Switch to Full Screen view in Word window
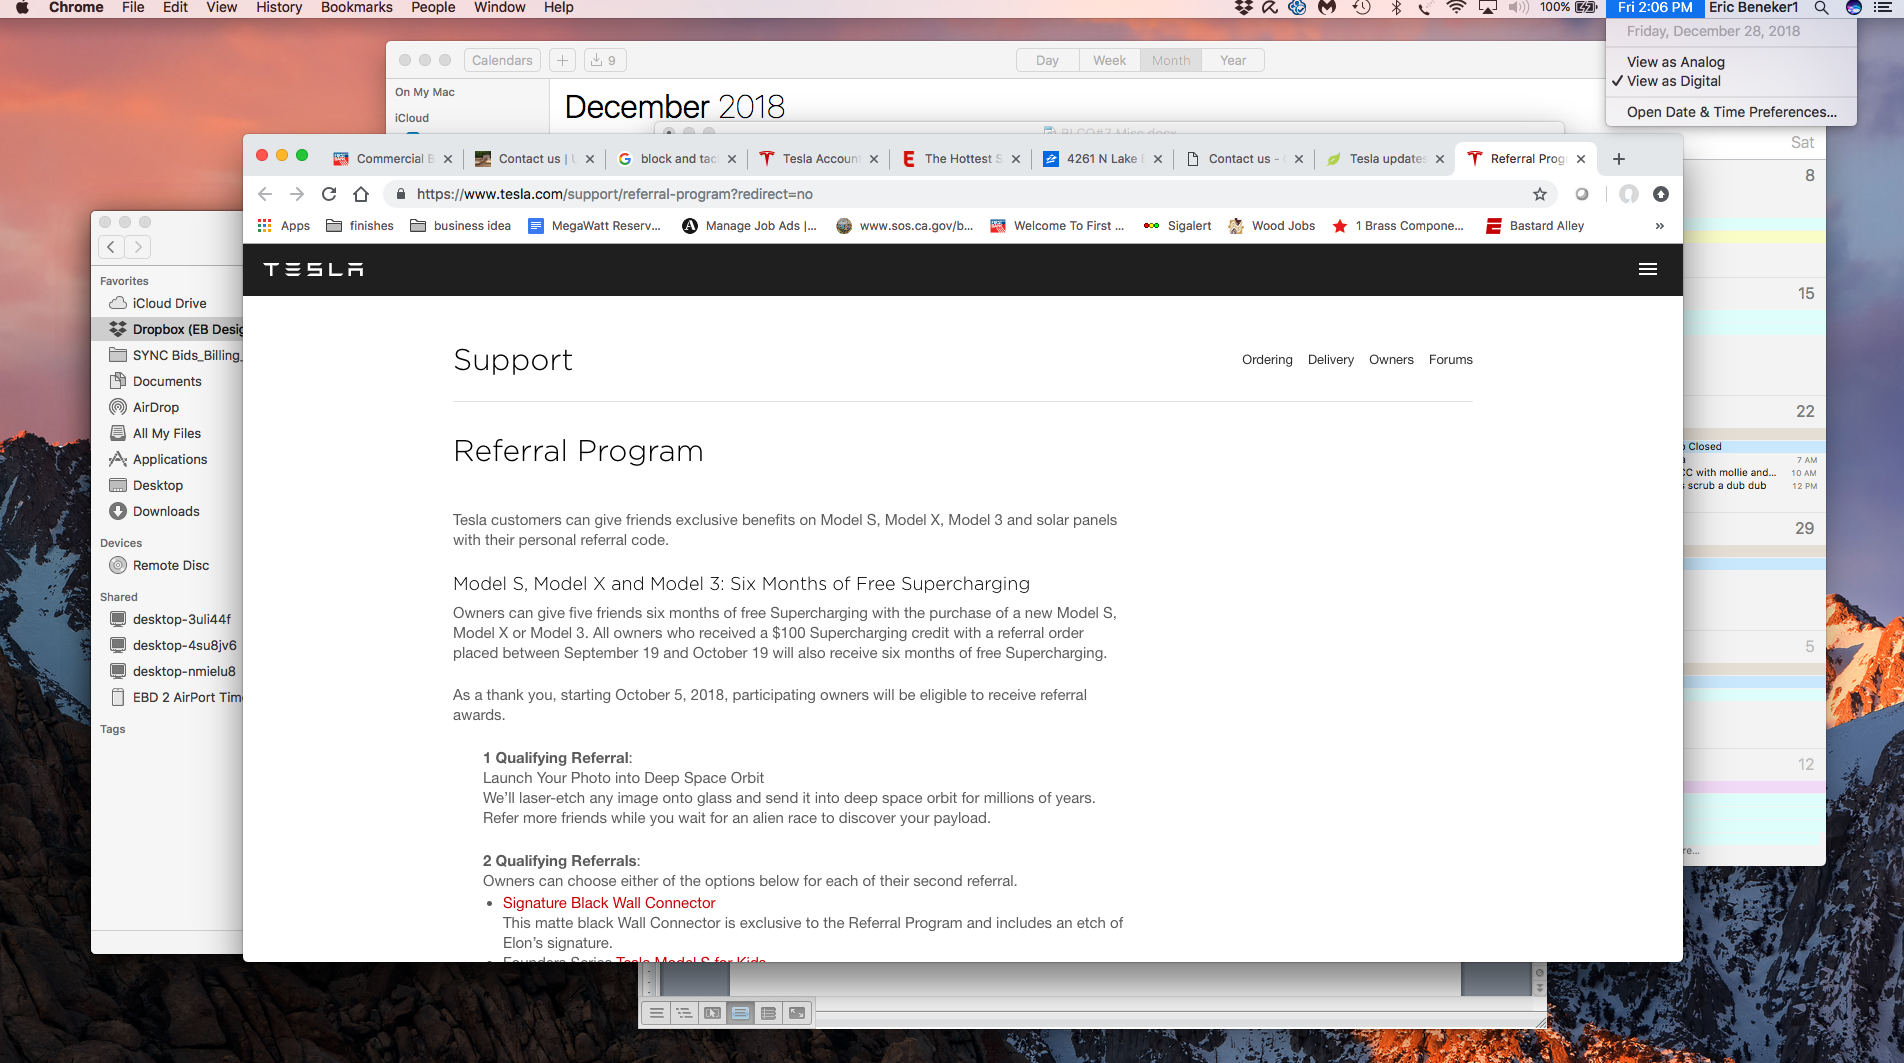1904x1063 pixels. click(796, 1013)
